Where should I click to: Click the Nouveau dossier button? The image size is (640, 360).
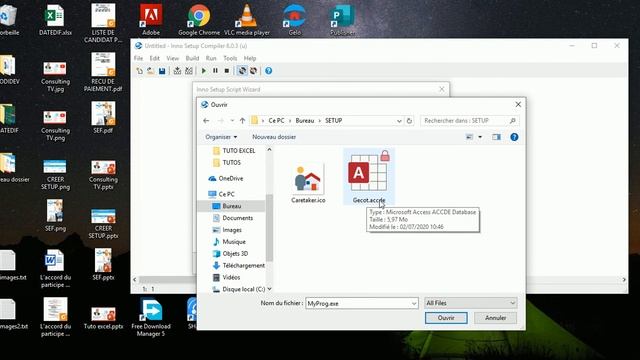click(x=274, y=137)
